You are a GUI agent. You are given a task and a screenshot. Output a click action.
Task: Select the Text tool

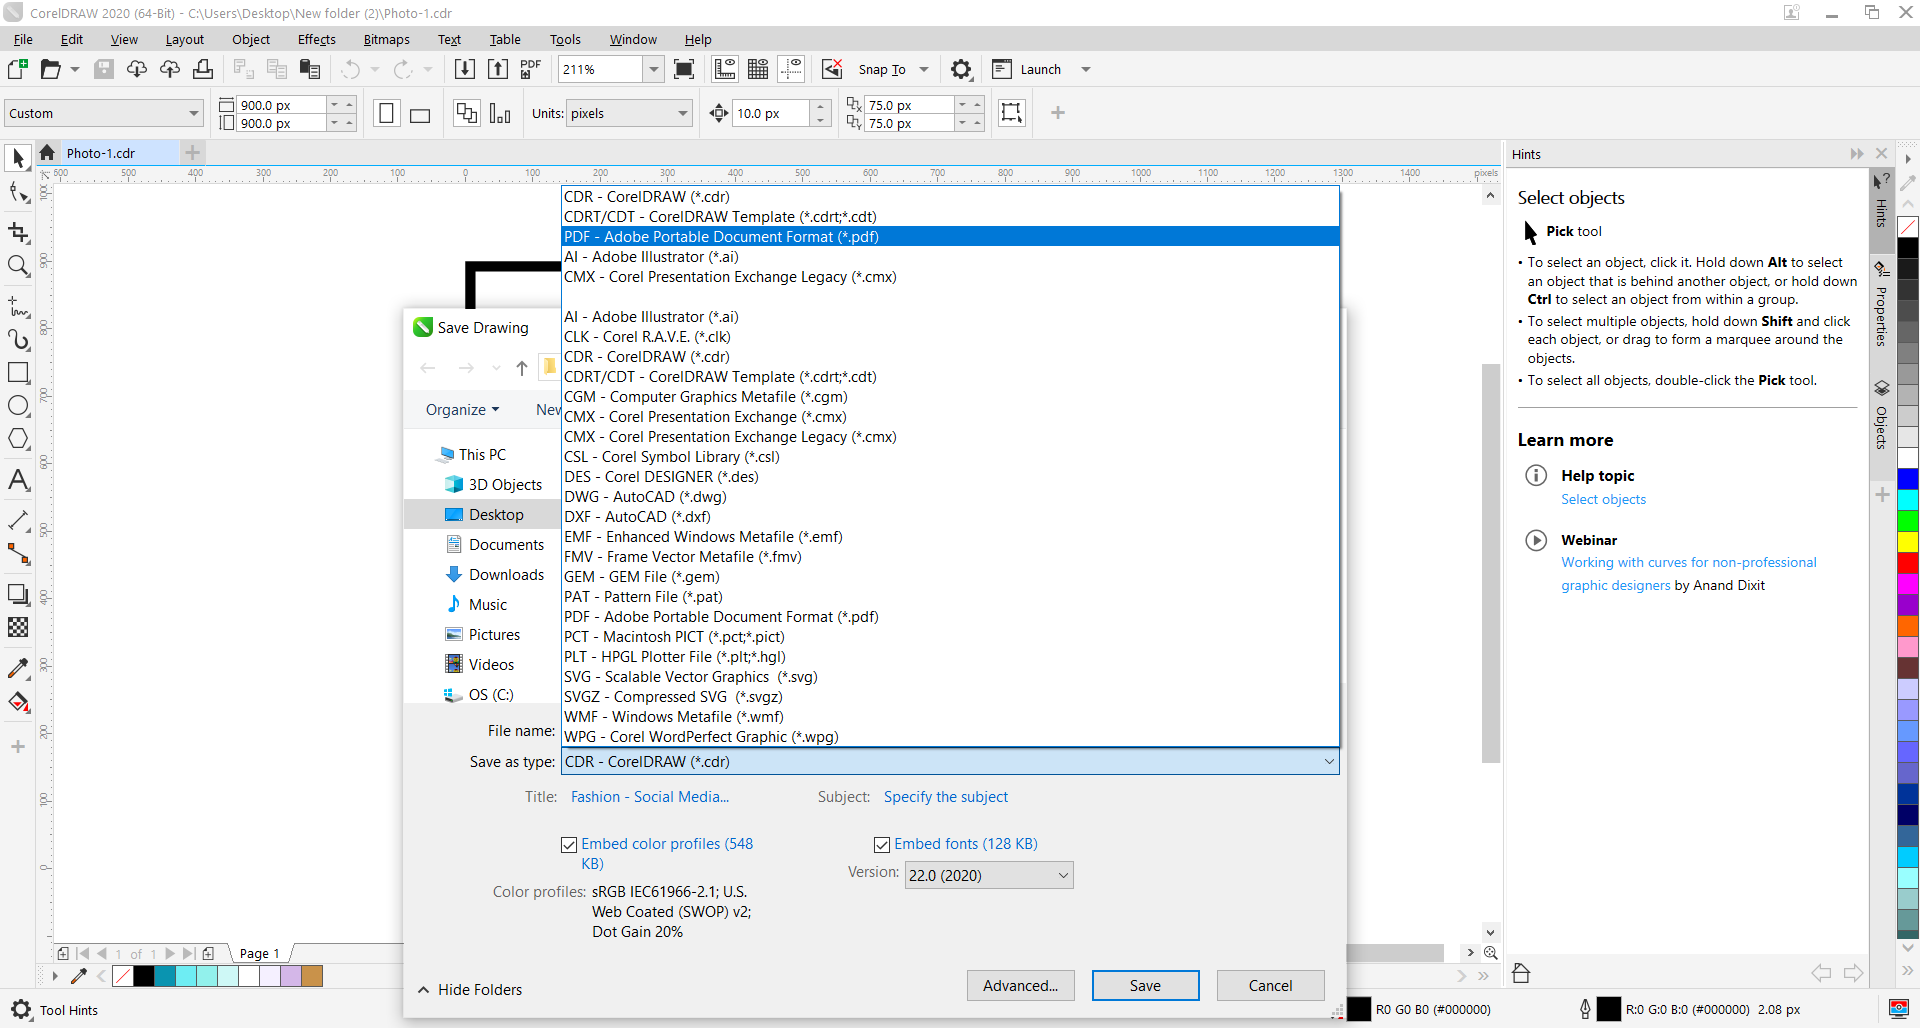[x=18, y=481]
